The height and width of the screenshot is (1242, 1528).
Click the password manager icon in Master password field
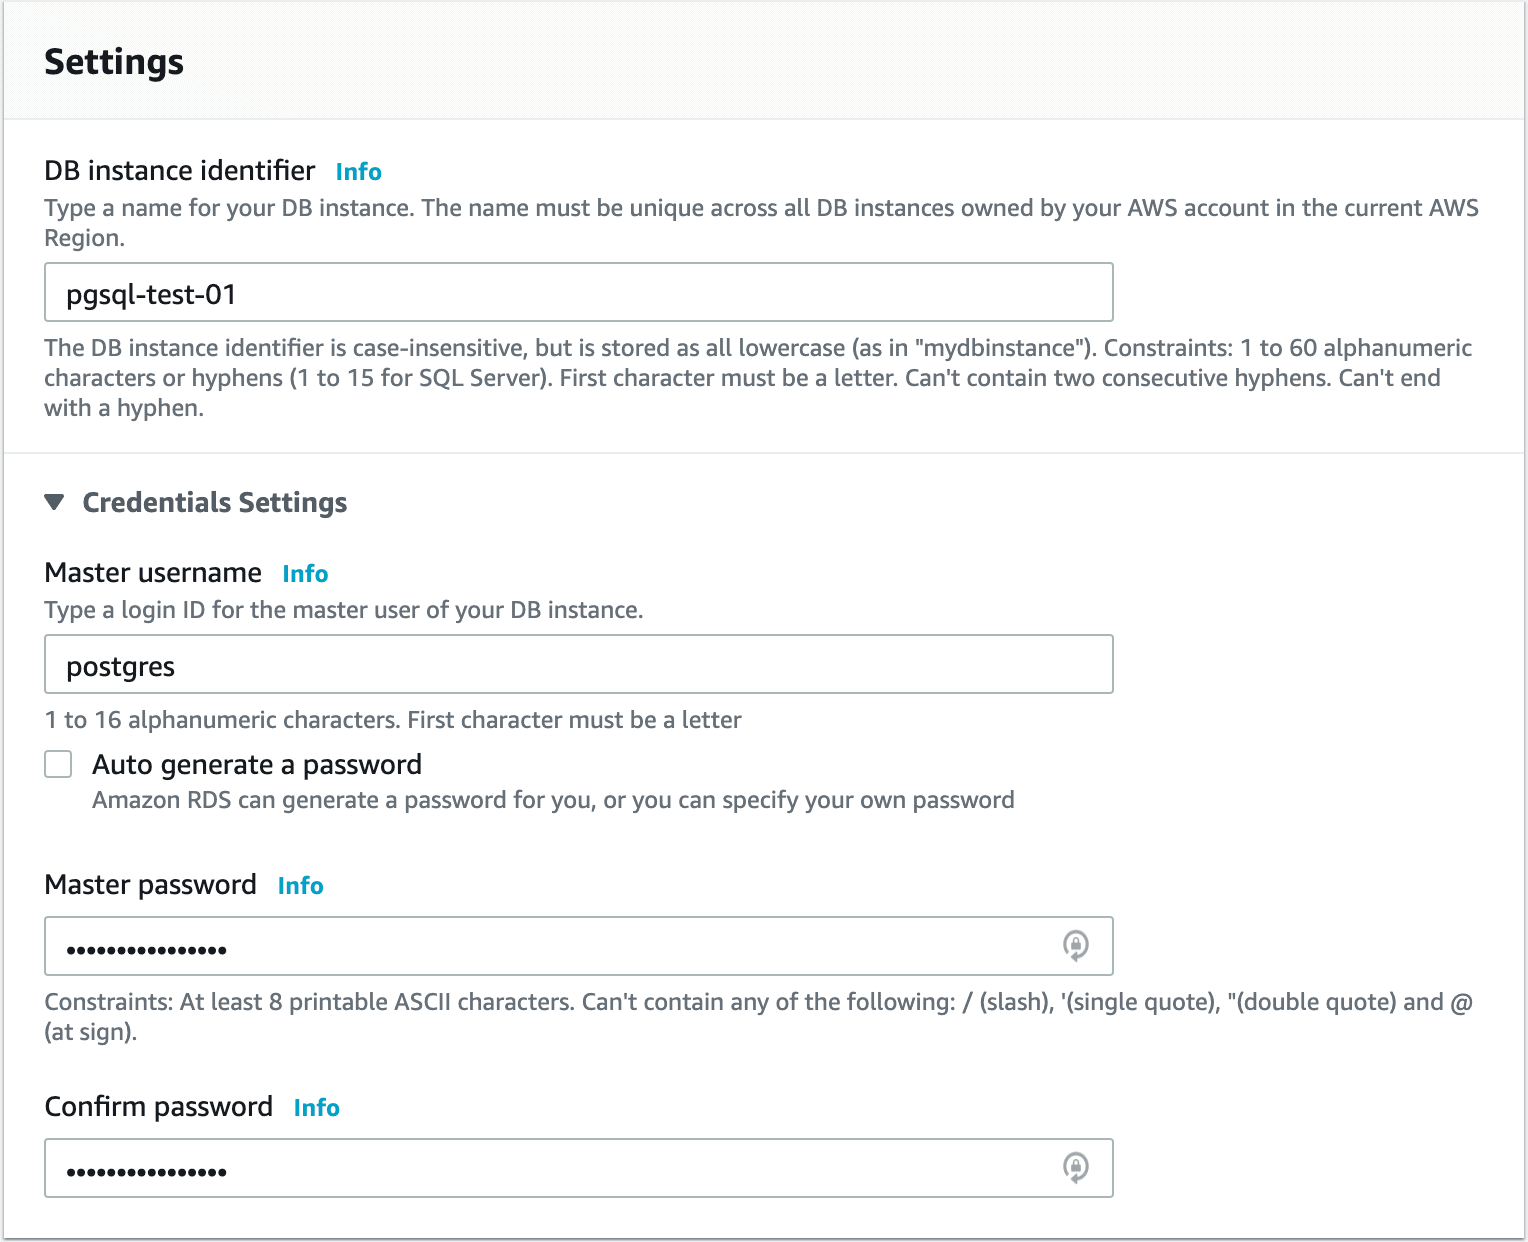(x=1075, y=945)
